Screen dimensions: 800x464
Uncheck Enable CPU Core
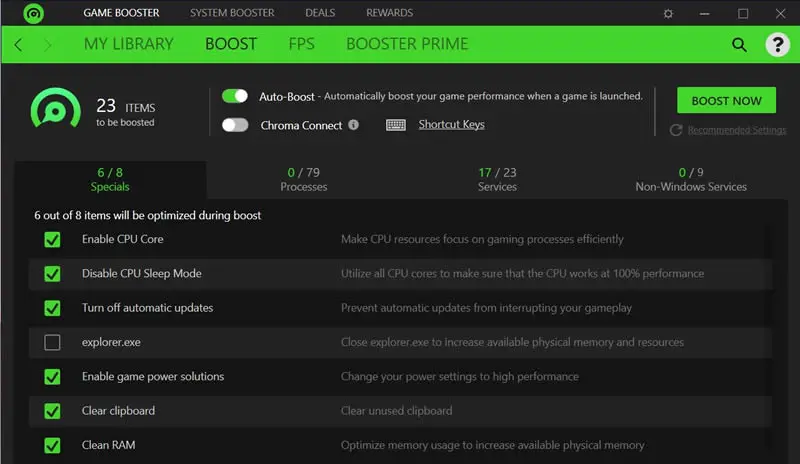(52, 239)
